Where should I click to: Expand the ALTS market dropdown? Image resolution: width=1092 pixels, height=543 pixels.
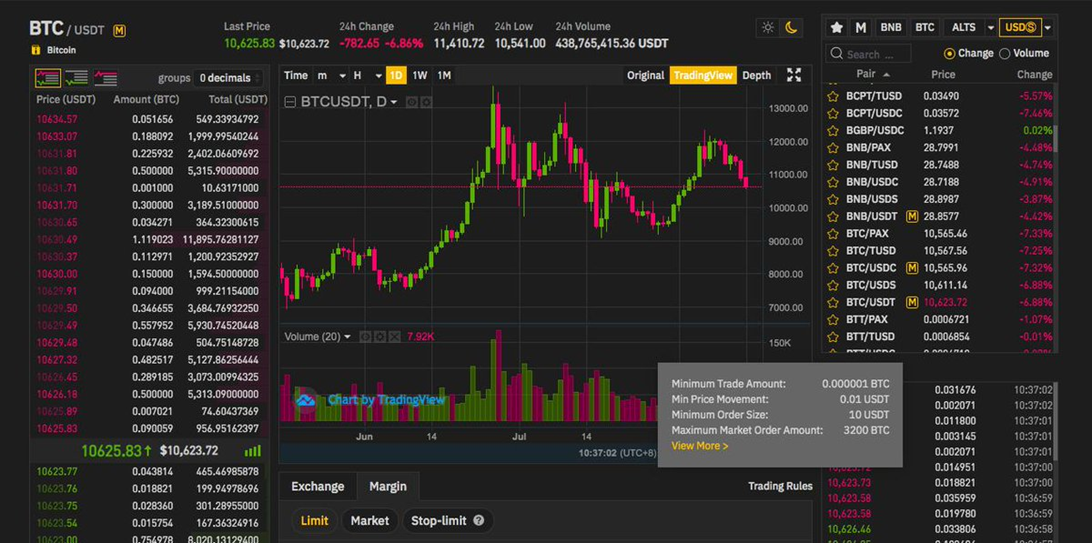[991, 28]
